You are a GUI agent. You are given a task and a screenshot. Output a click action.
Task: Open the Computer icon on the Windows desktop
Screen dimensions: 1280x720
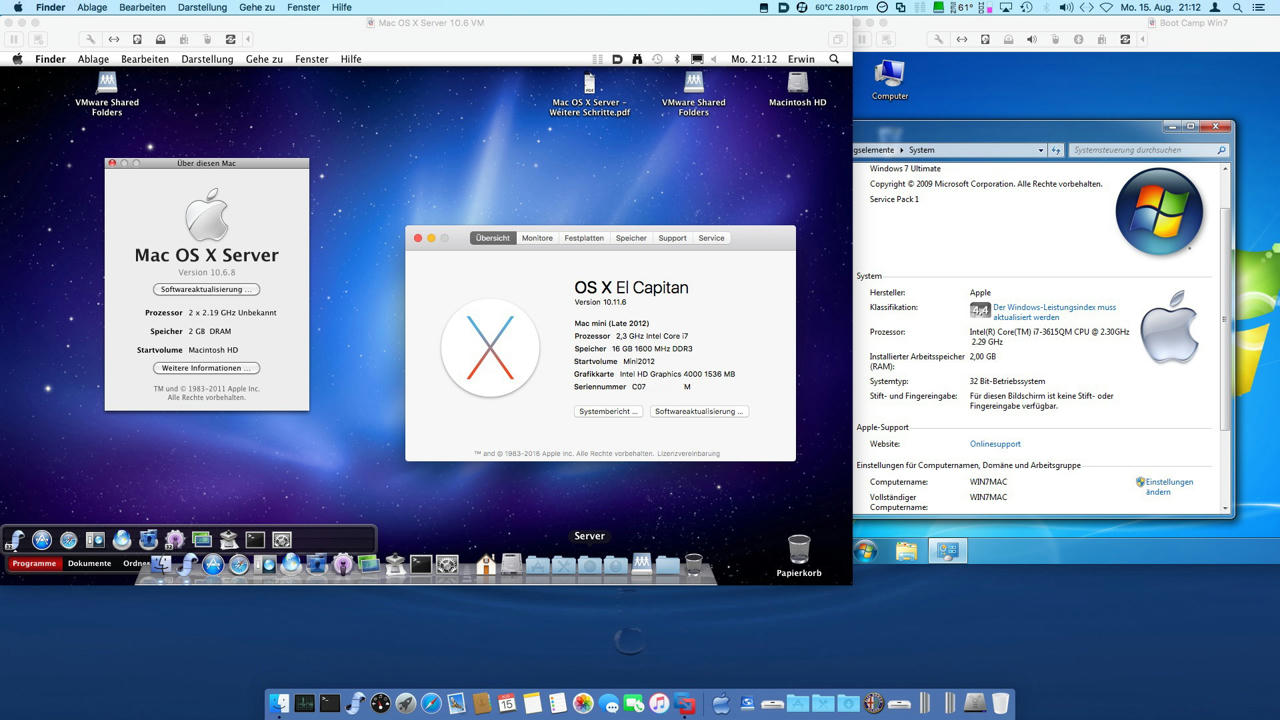[889, 80]
